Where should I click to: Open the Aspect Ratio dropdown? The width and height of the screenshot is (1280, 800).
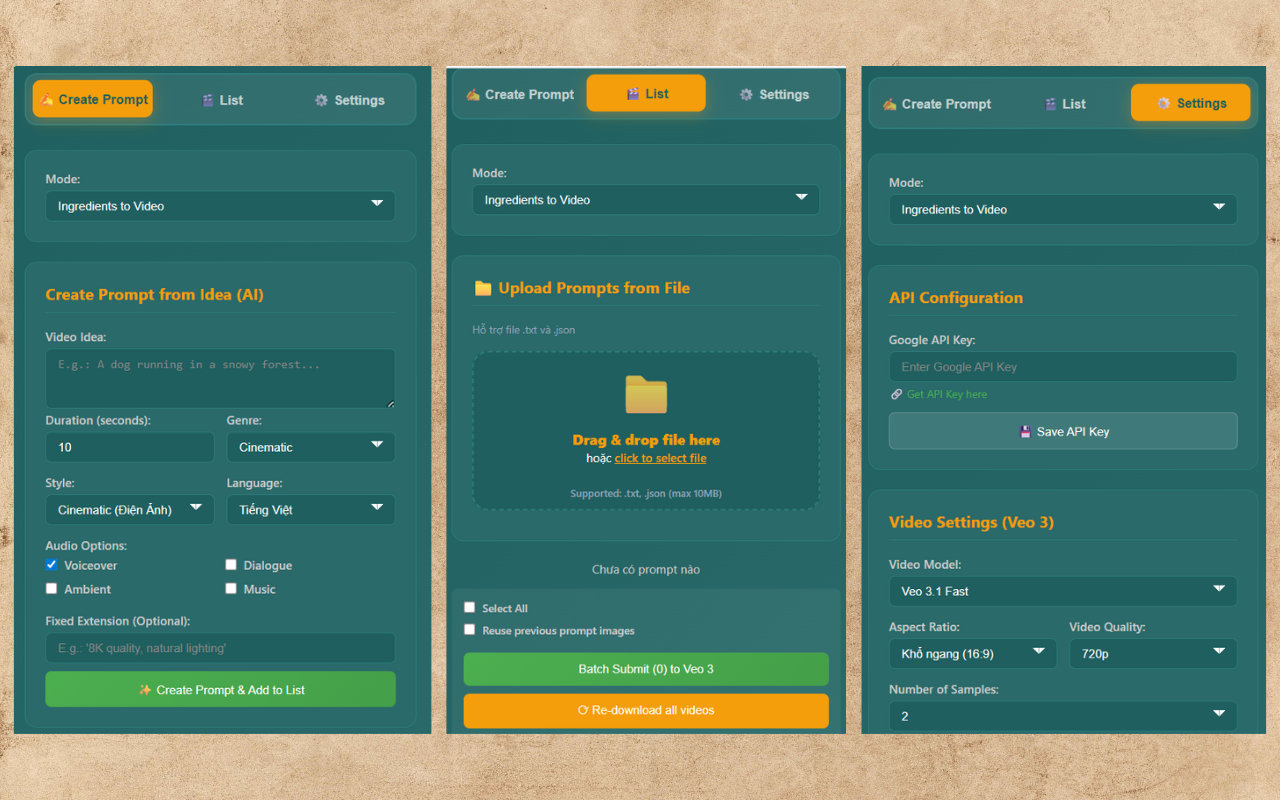point(972,653)
